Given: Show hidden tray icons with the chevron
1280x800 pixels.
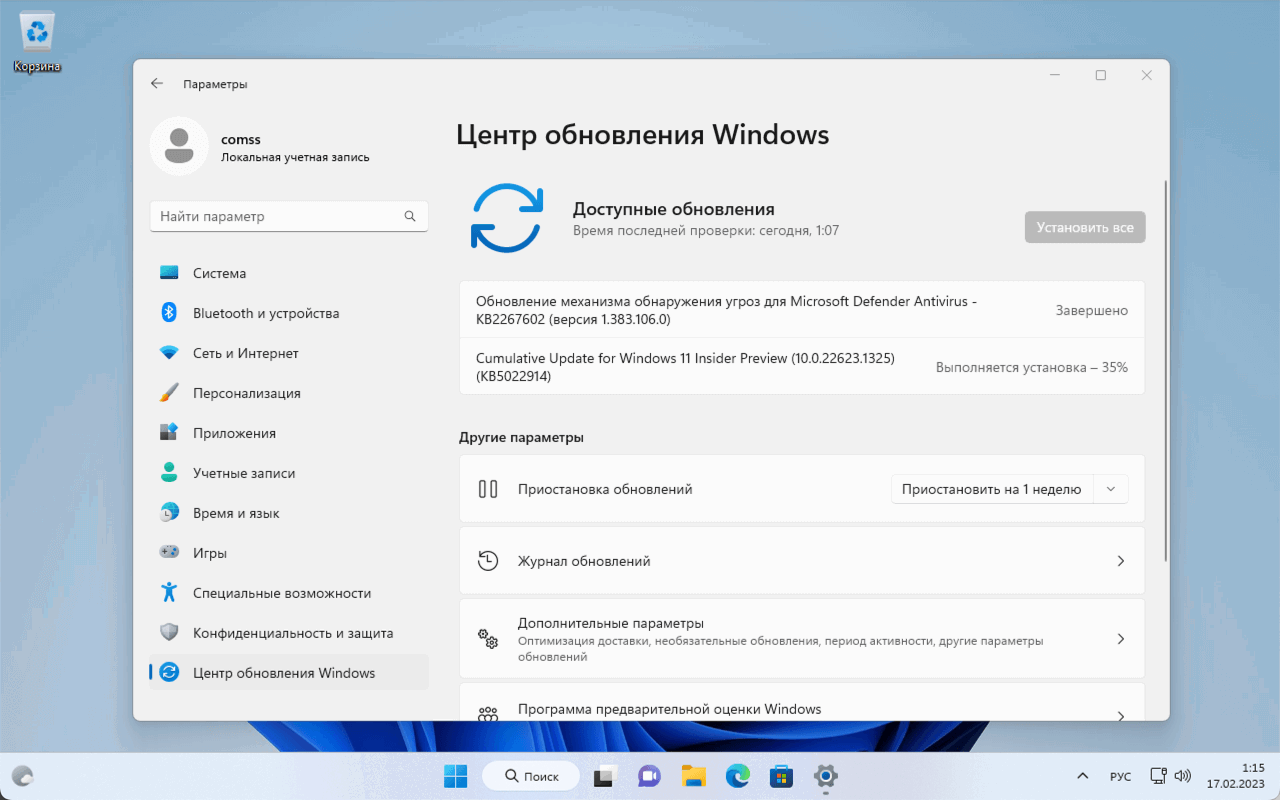Looking at the screenshot, I should pos(1082,776).
